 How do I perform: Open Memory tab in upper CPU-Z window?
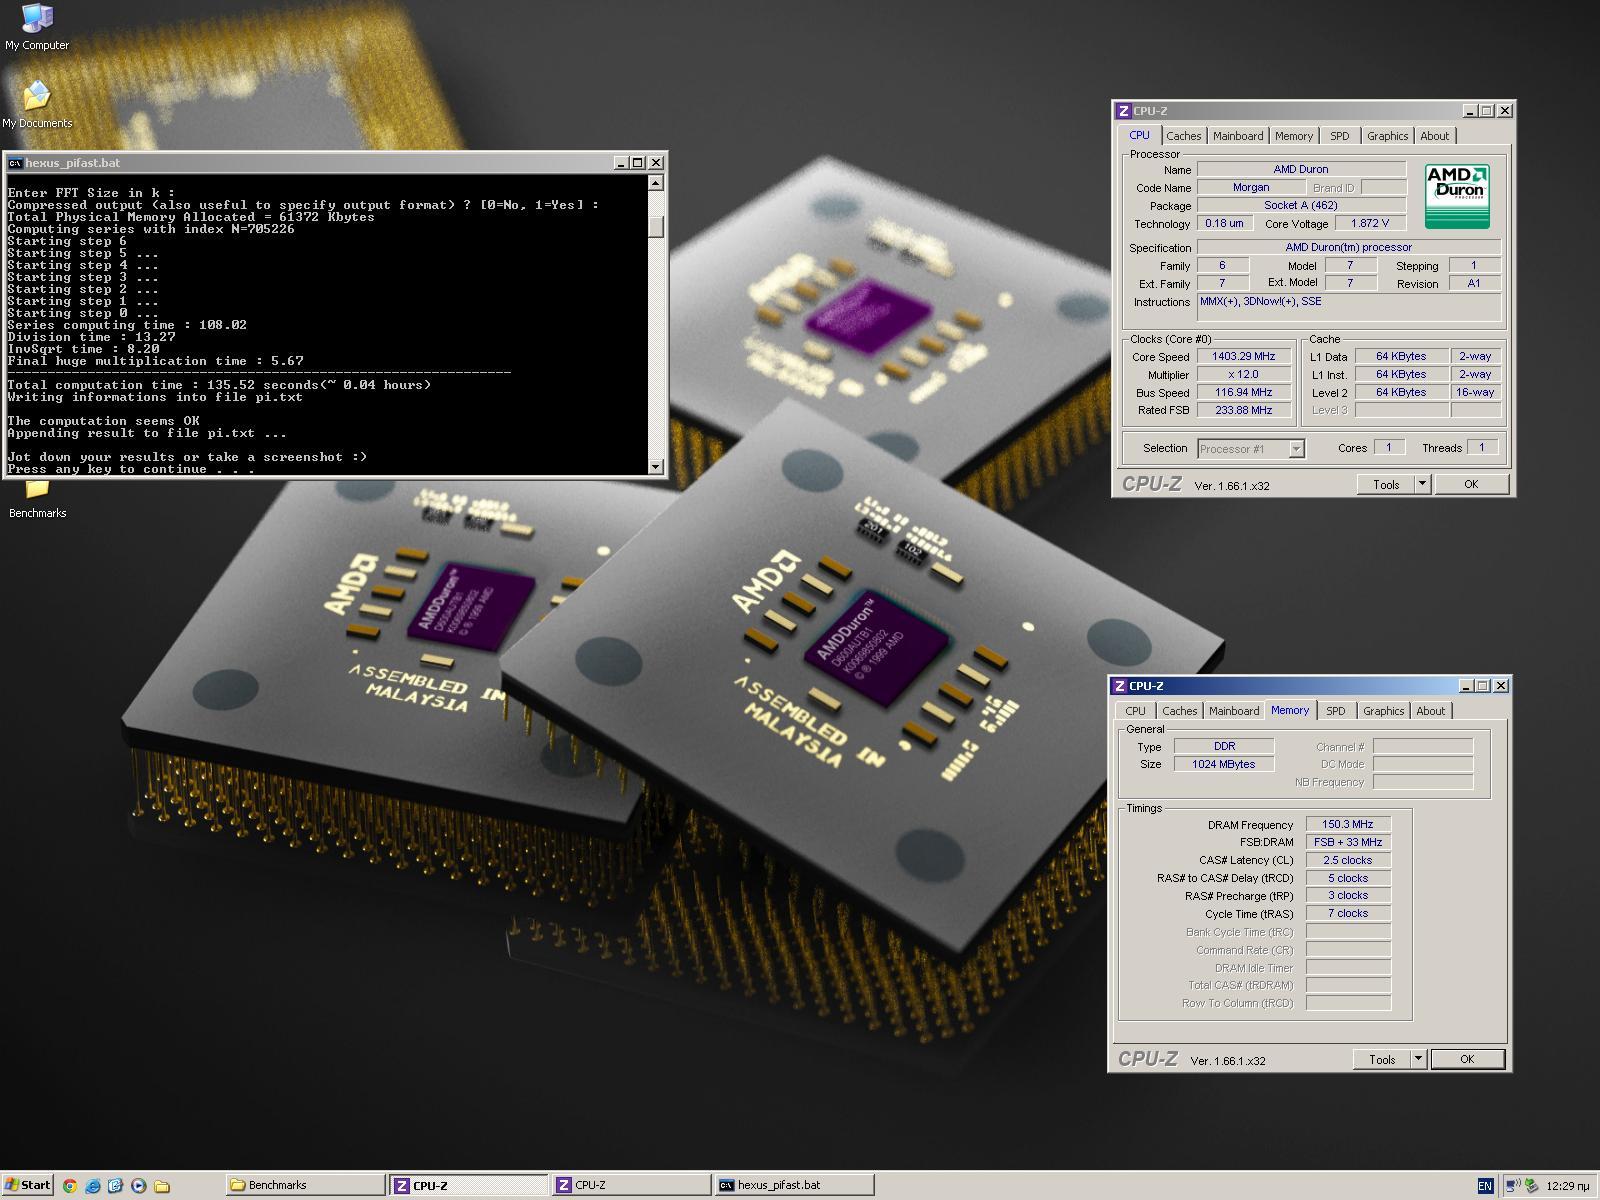1294,136
